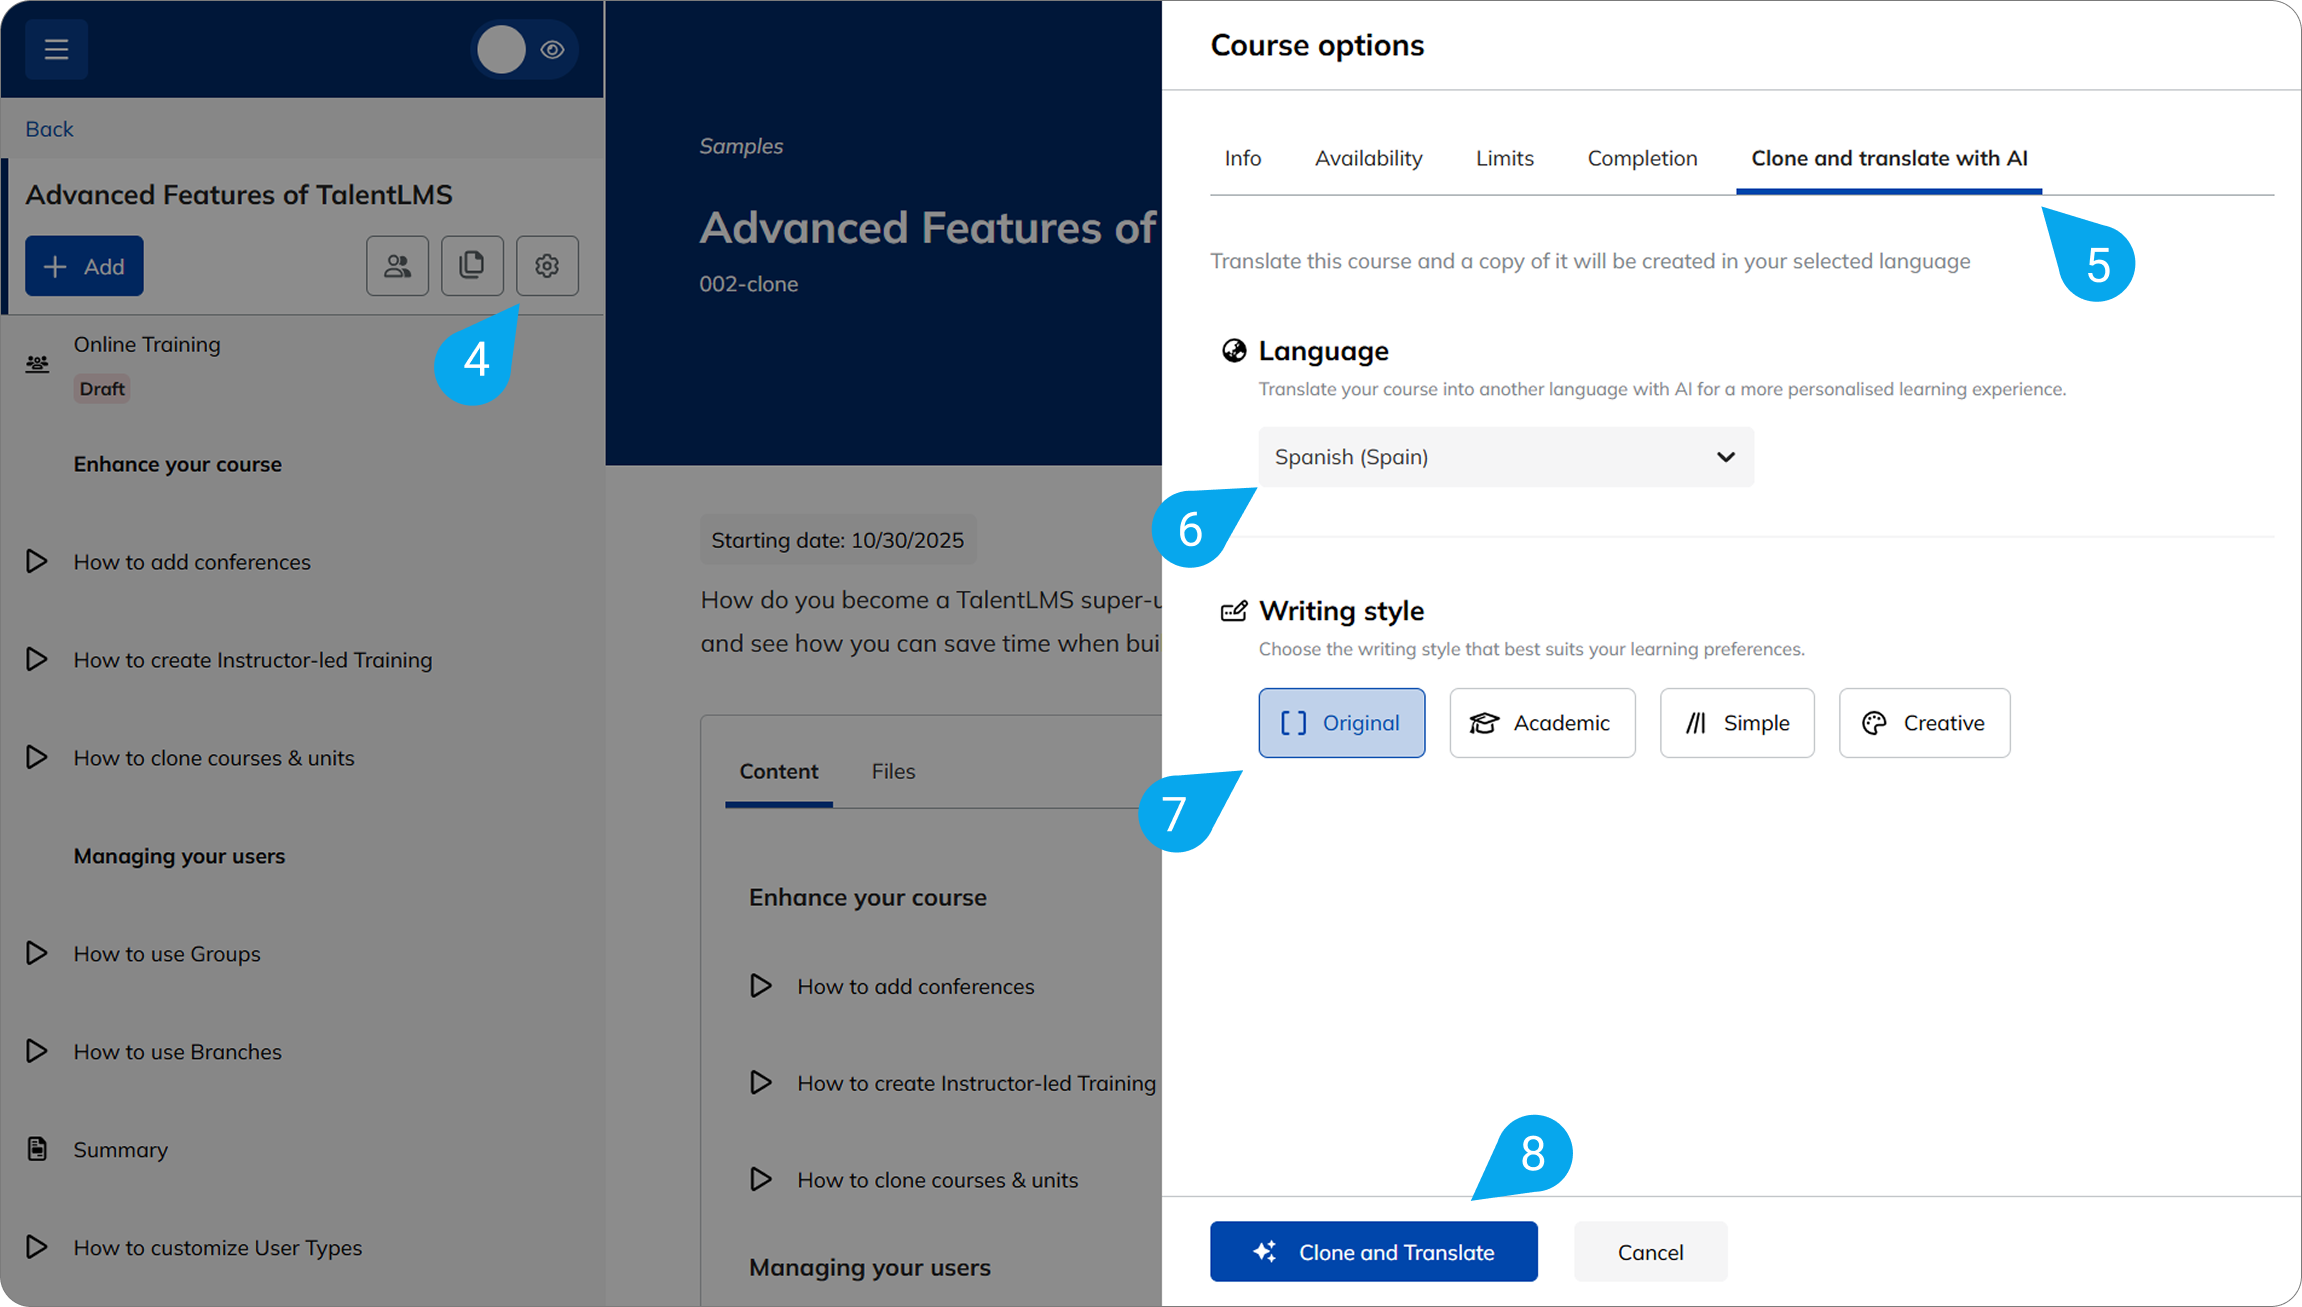Viewport: 2302px width, 1307px height.
Task: Switch to the Limits tab
Action: pos(1504,158)
